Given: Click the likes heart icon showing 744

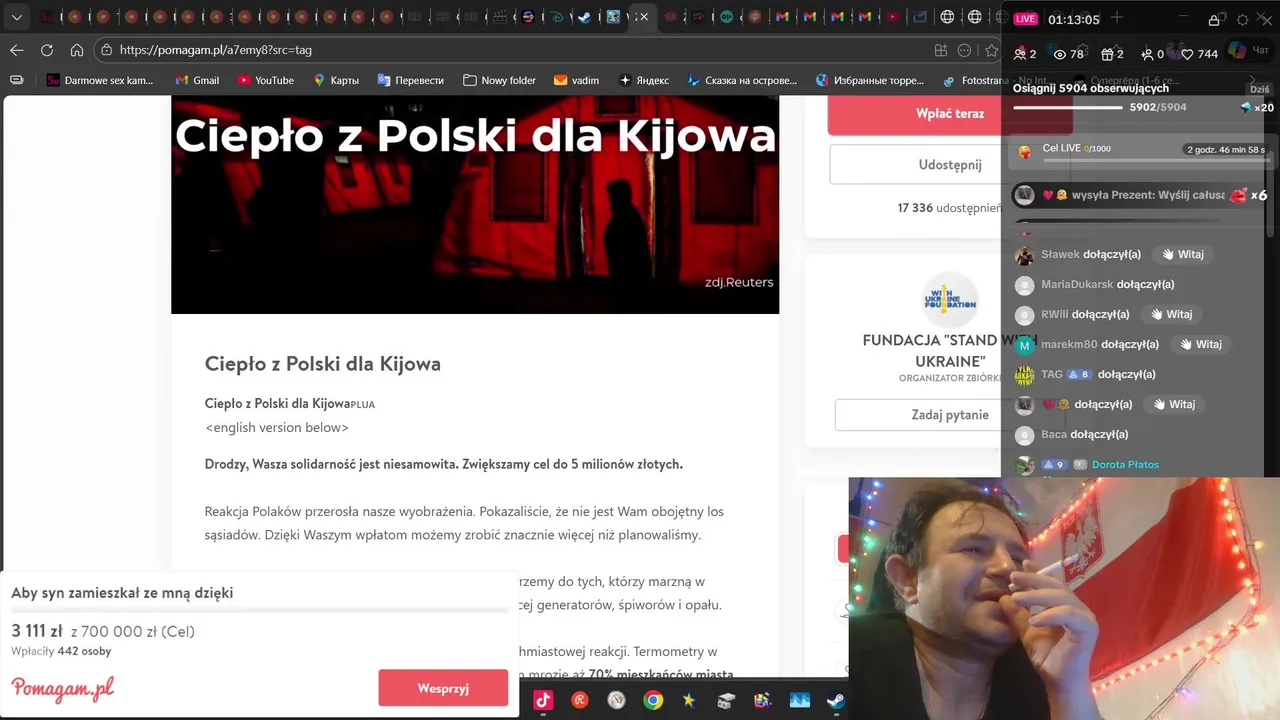Looking at the screenshot, I should pyautogui.click(x=1187, y=54).
